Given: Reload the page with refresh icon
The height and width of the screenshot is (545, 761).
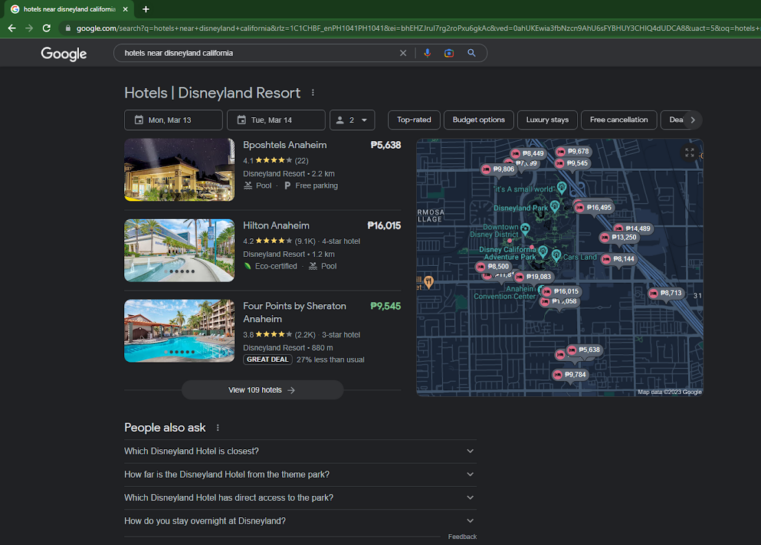Looking at the screenshot, I should coord(47,28).
